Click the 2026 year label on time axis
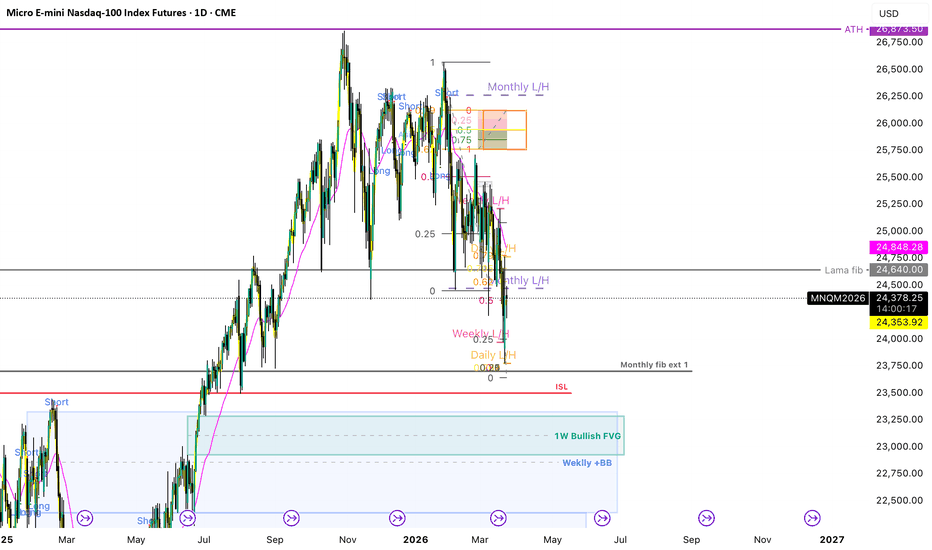 click(415, 540)
